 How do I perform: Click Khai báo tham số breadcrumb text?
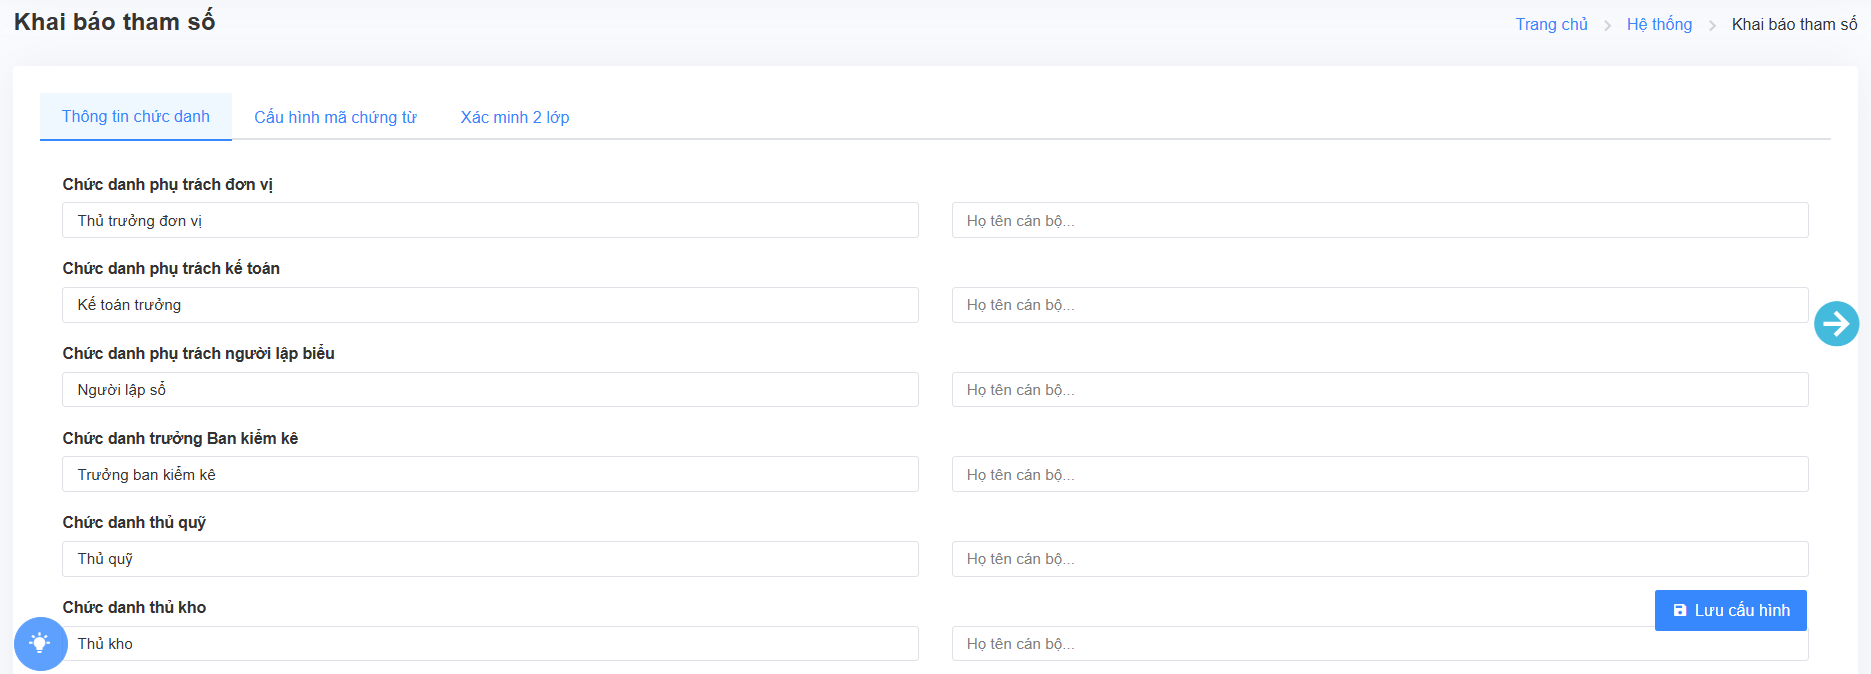click(1794, 24)
